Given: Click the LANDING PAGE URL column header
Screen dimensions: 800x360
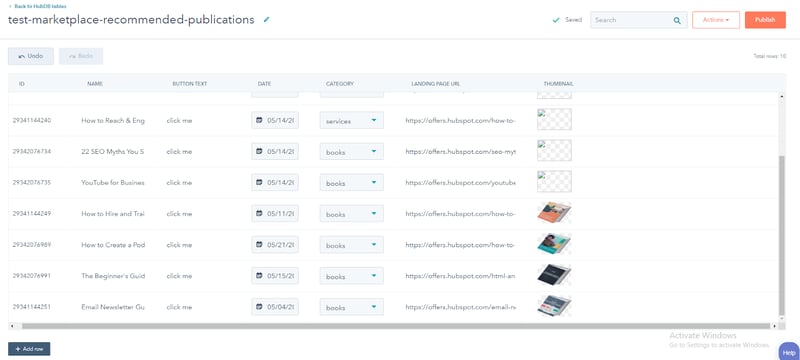Looking at the screenshot, I should [436, 84].
